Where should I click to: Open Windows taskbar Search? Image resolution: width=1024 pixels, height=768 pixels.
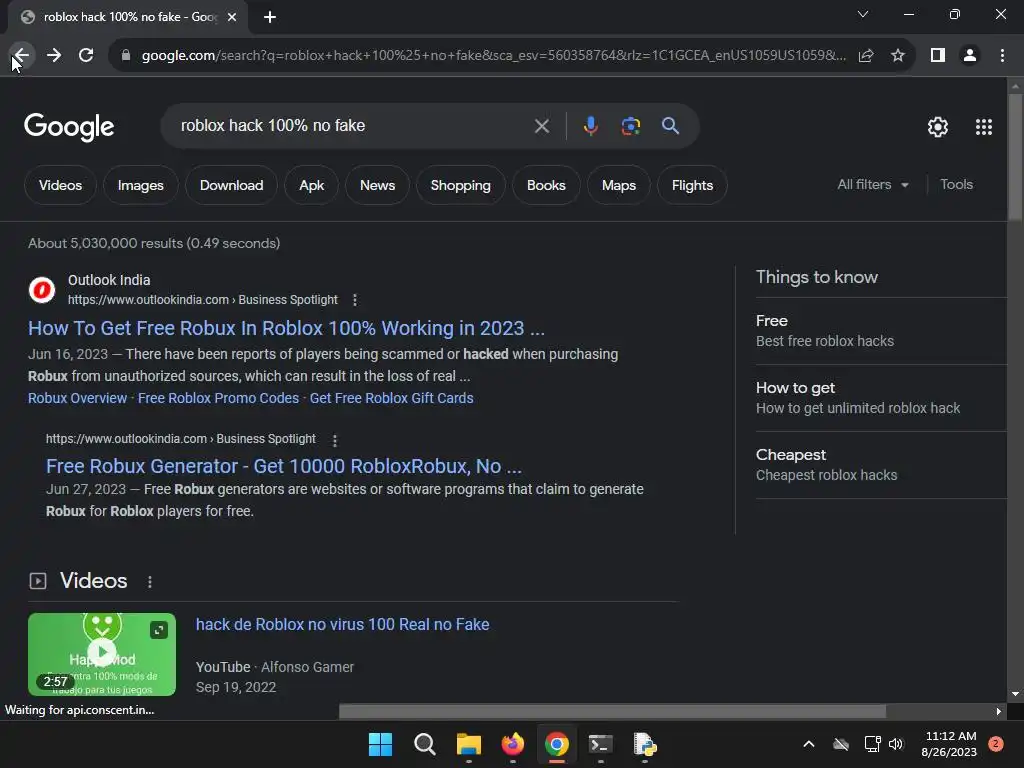424,744
